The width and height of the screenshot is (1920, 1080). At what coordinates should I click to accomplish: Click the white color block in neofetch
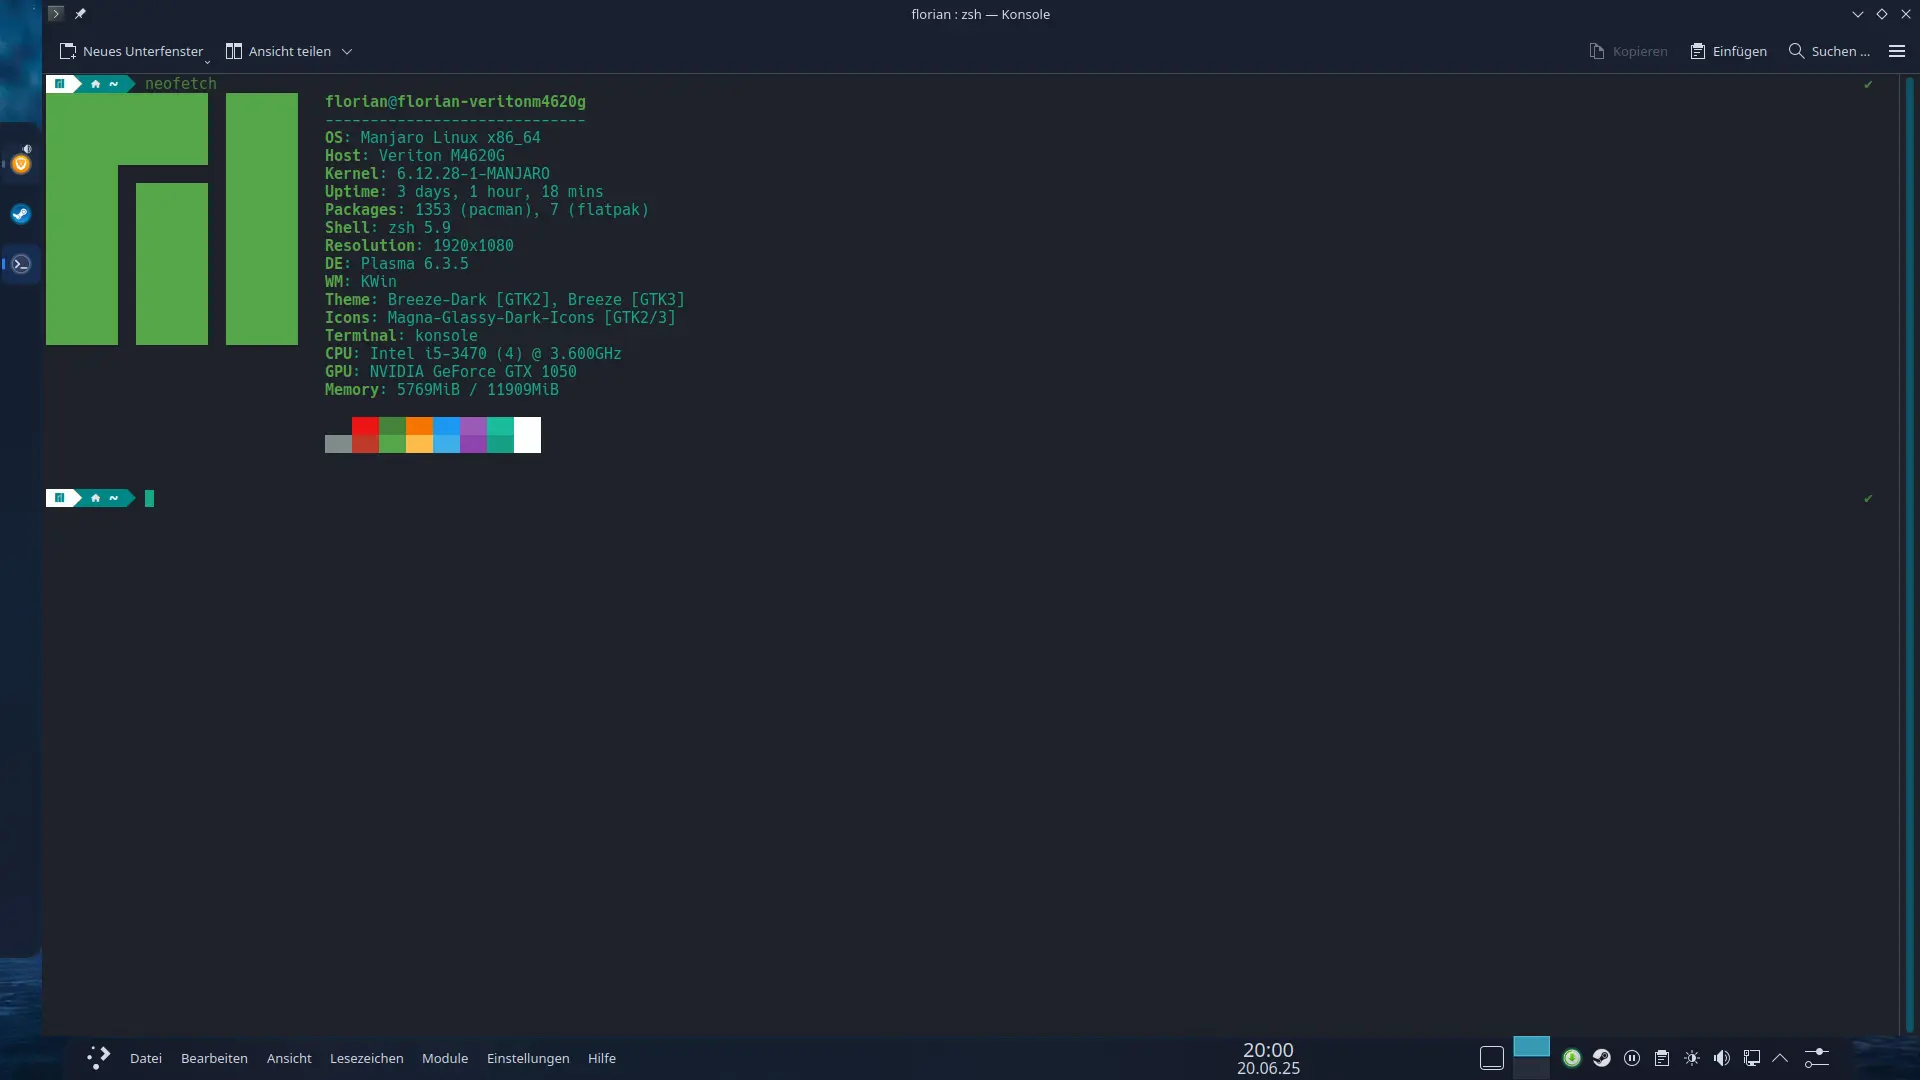[x=527, y=435]
